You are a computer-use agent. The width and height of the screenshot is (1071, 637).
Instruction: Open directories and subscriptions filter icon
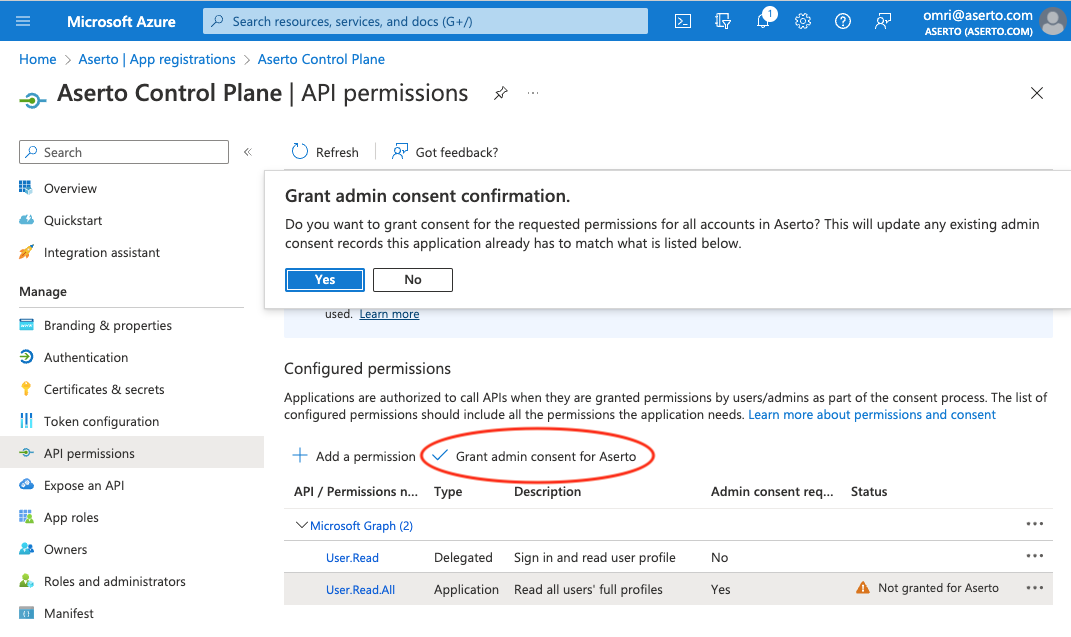coord(723,21)
